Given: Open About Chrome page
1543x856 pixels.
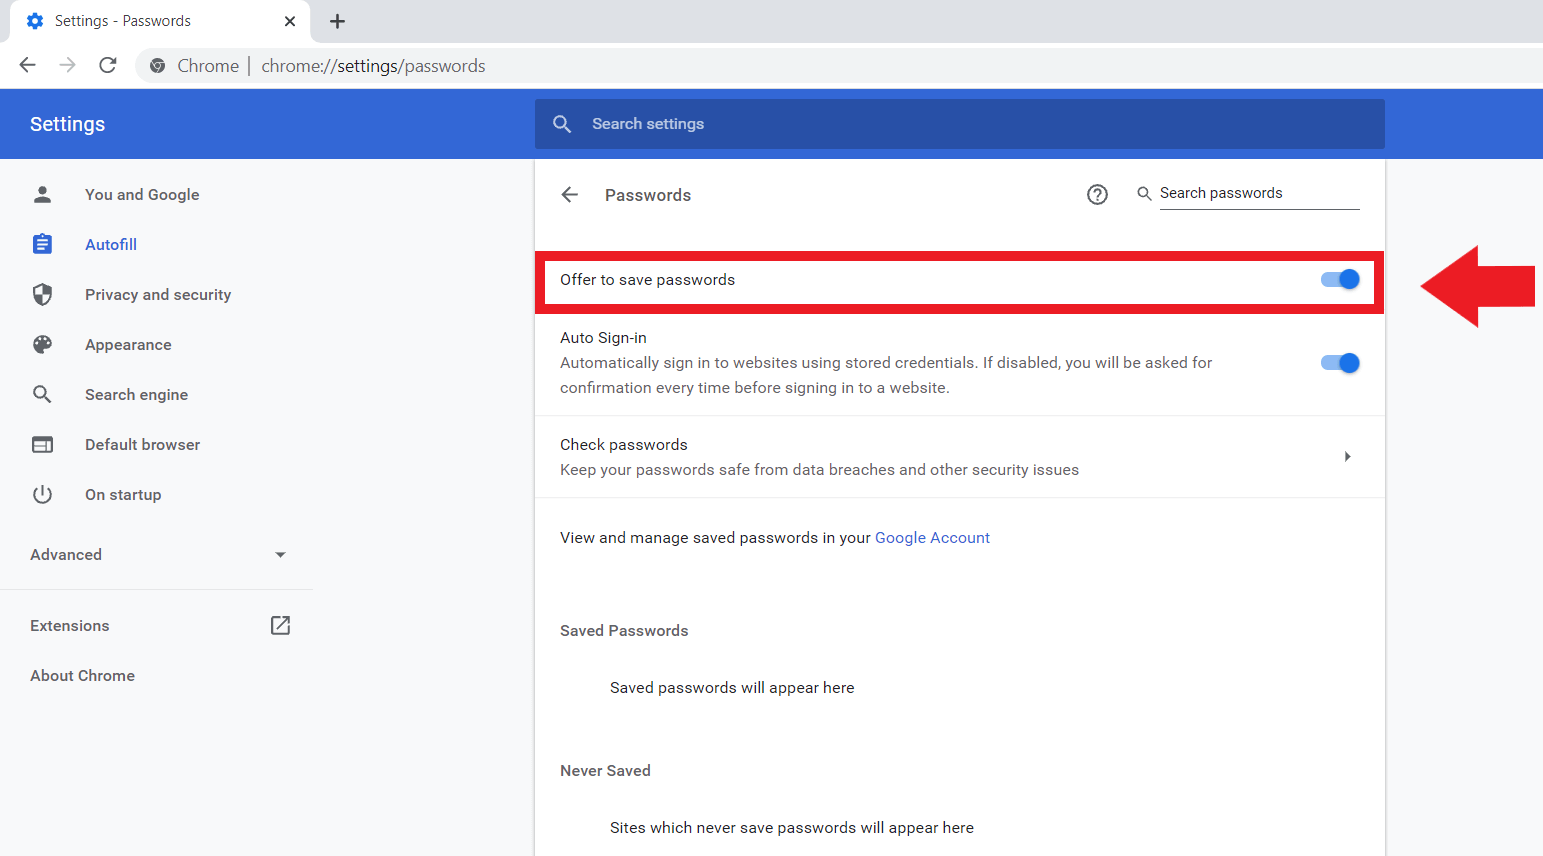Looking at the screenshot, I should (x=82, y=676).
